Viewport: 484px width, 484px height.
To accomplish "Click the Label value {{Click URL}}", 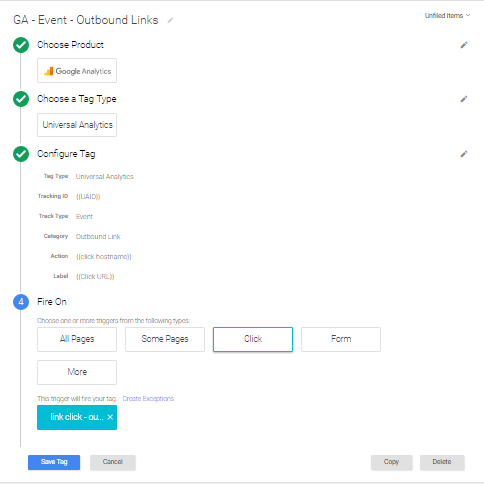I will [95, 276].
